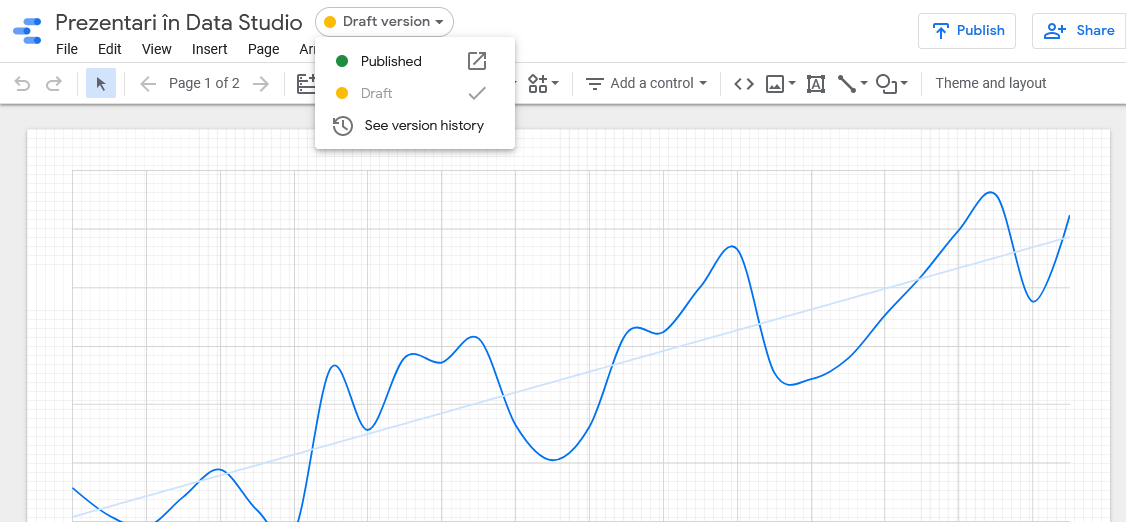Choose See version history
The height and width of the screenshot is (522, 1126).
point(414,126)
